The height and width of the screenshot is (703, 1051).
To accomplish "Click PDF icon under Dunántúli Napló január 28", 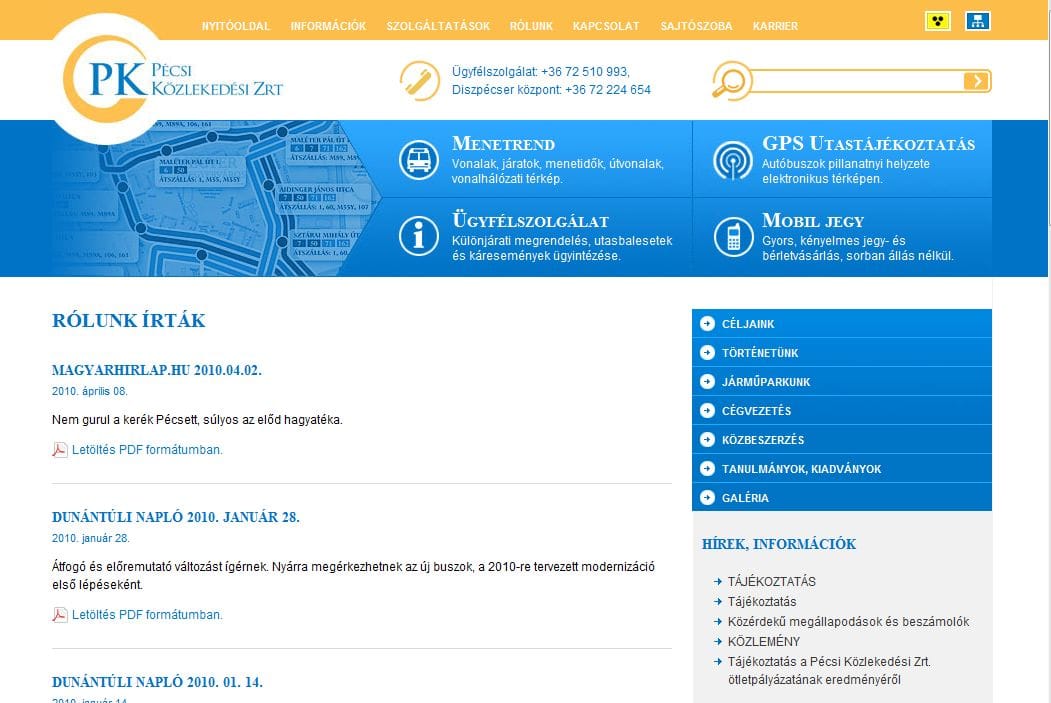I will 60,615.
